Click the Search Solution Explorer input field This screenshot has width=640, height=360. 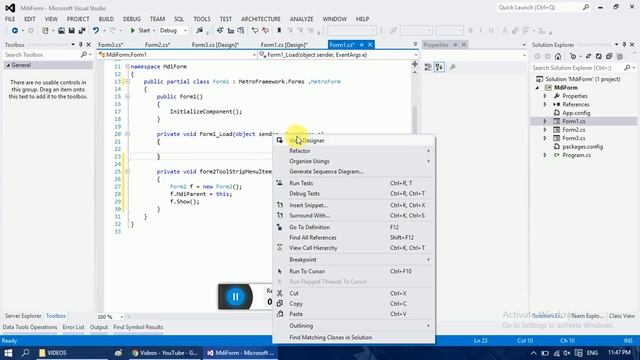(x=577, y=68)
